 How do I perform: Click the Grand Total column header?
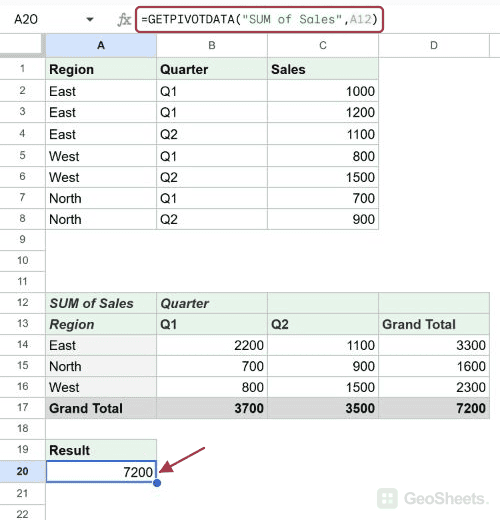434,324
